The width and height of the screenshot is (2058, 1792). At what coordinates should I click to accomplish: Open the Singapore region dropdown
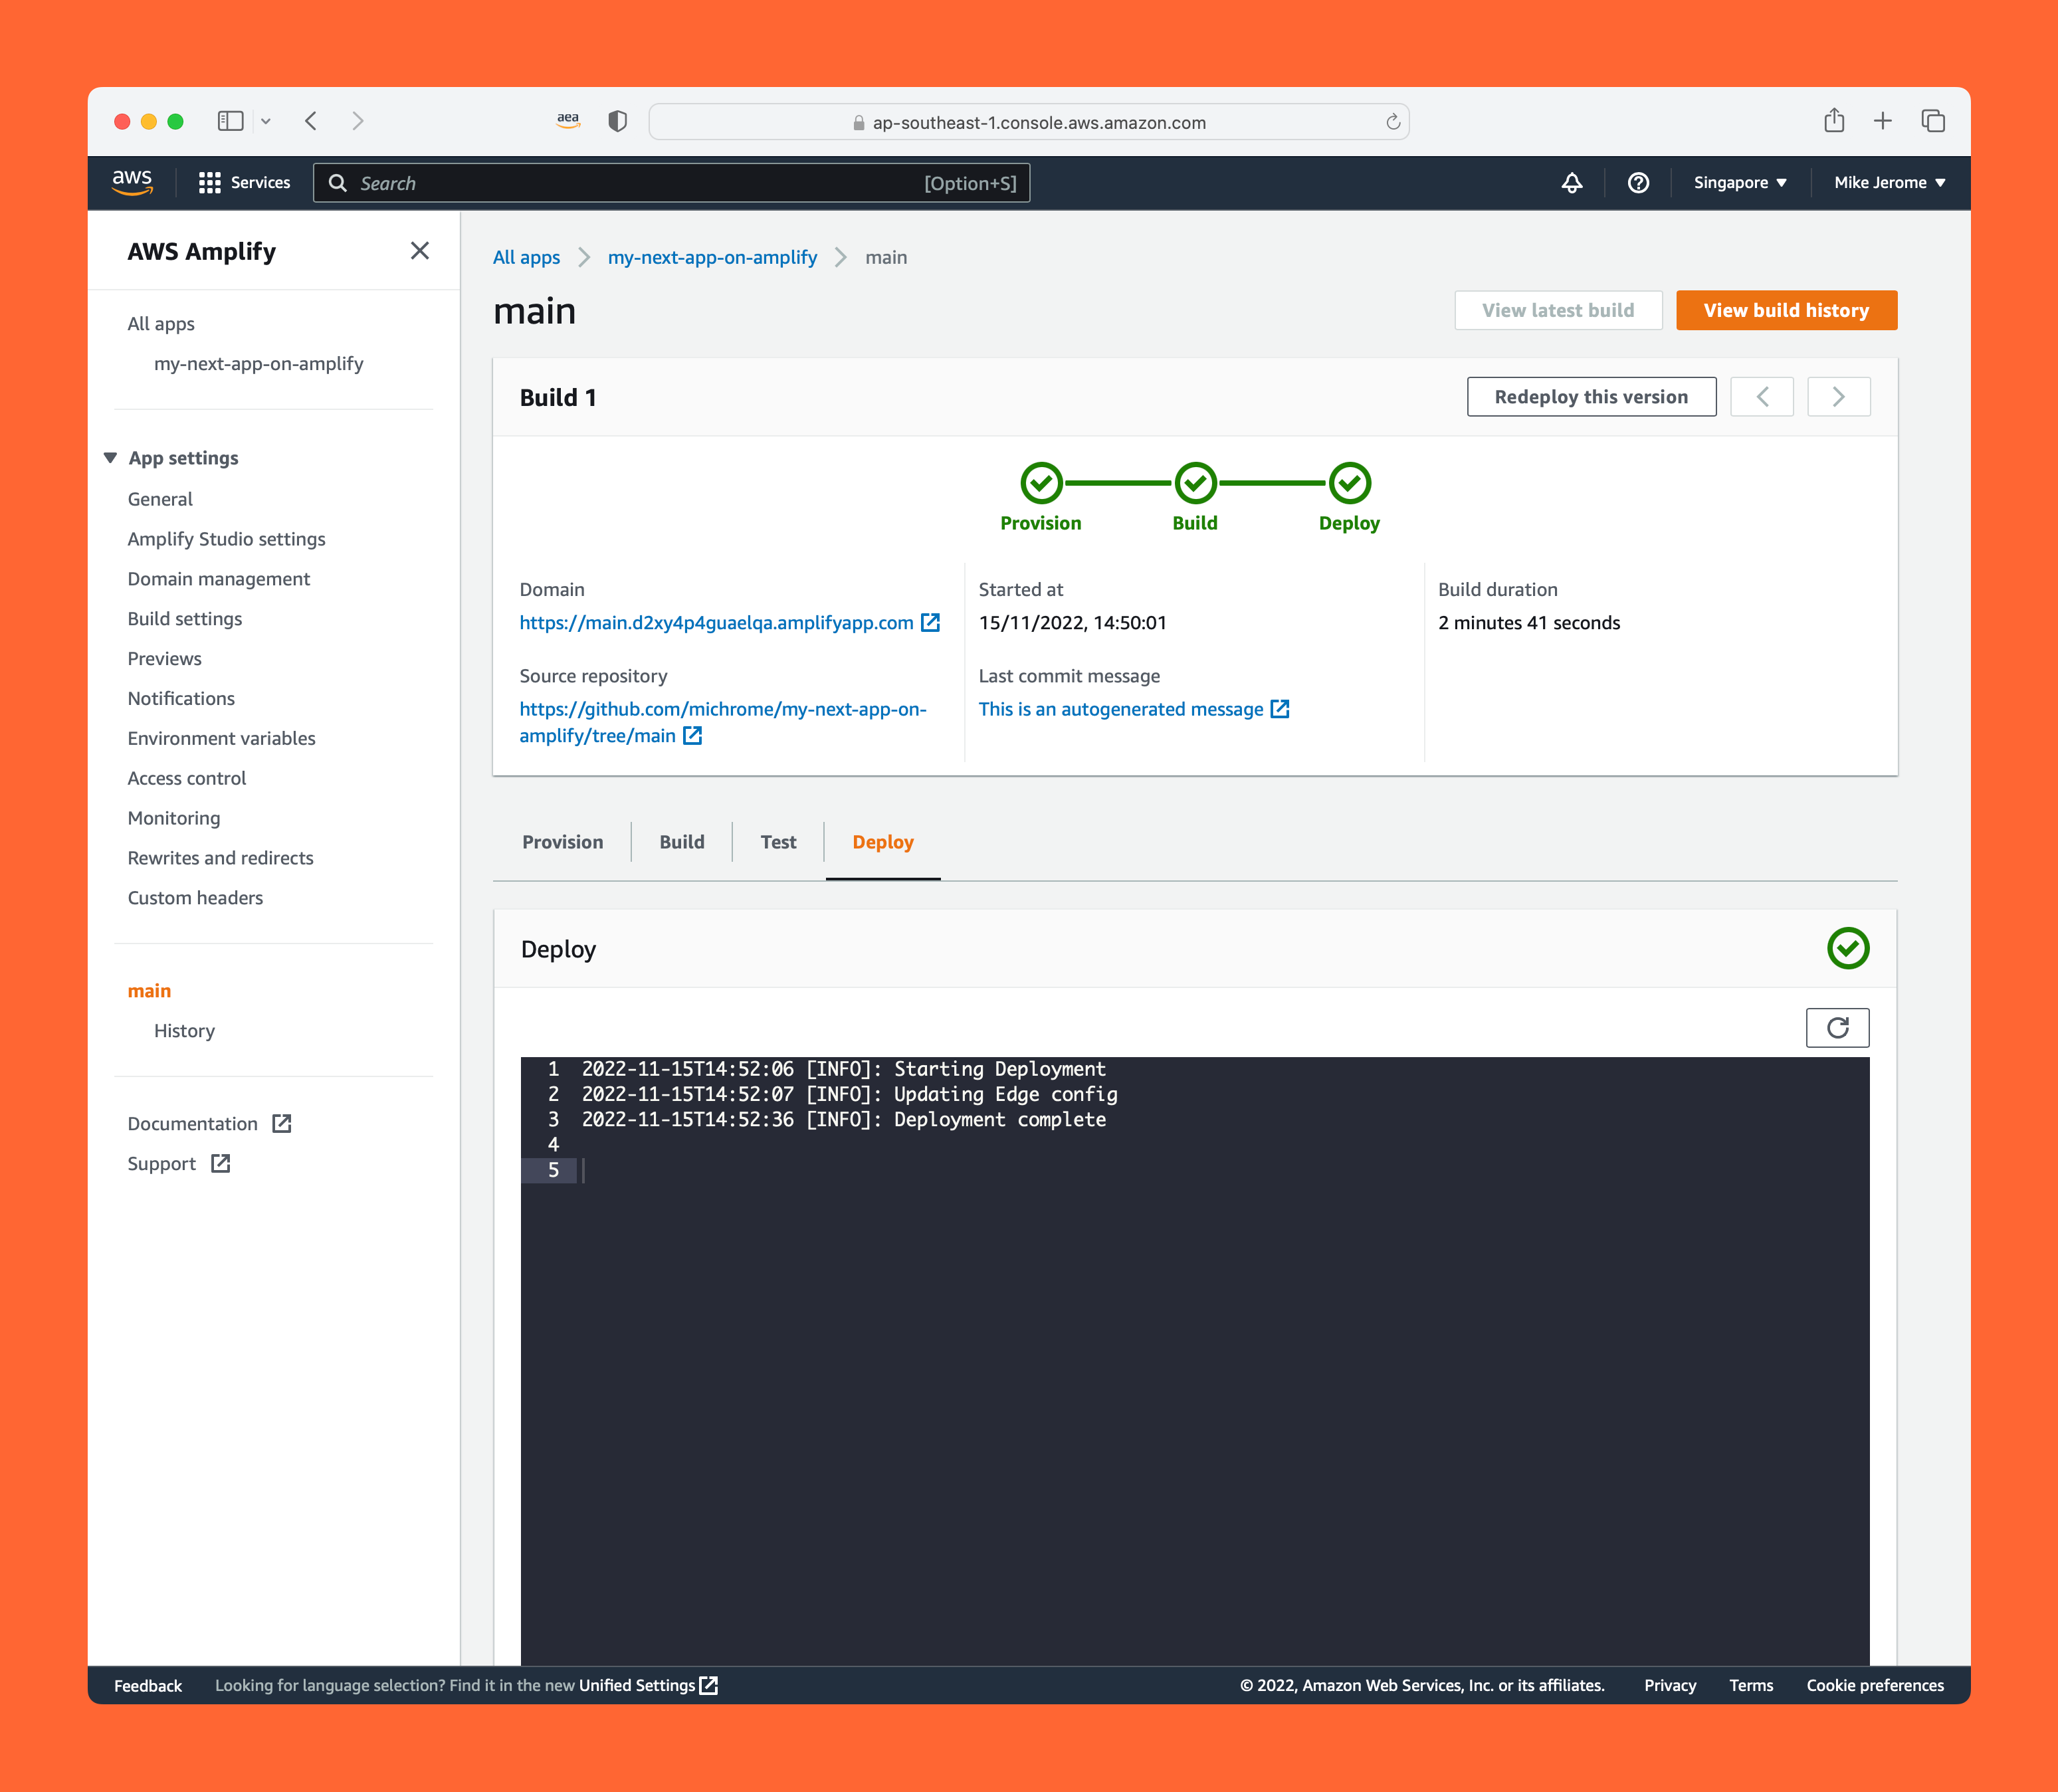tap(1739, 183)
